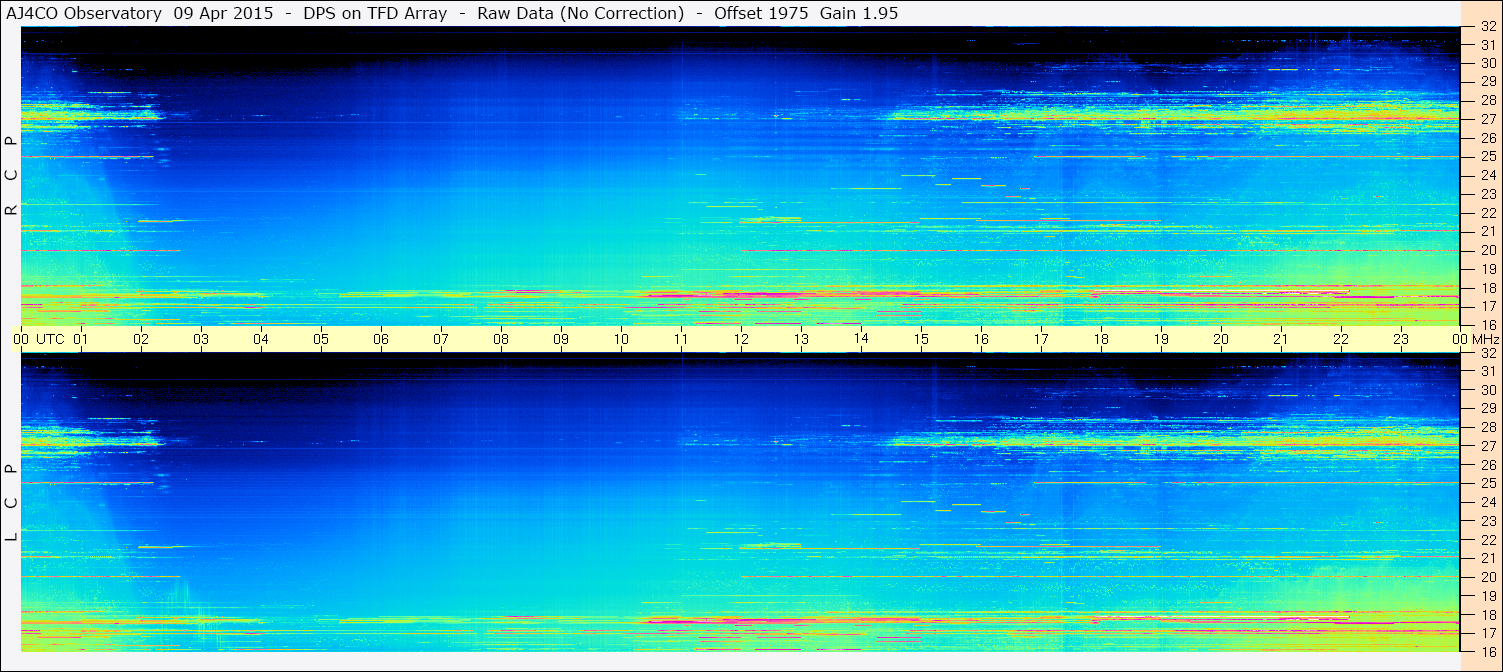Select the 25 MHz tick on the LCP panel
The height and width of the screenshot is (672, 1503).
(1488, 483)
